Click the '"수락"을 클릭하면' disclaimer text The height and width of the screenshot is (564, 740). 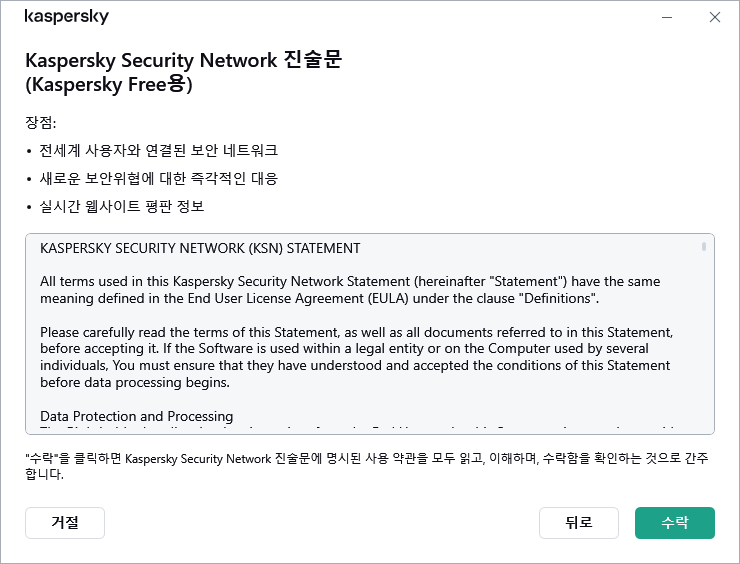(x=366, y=466)
